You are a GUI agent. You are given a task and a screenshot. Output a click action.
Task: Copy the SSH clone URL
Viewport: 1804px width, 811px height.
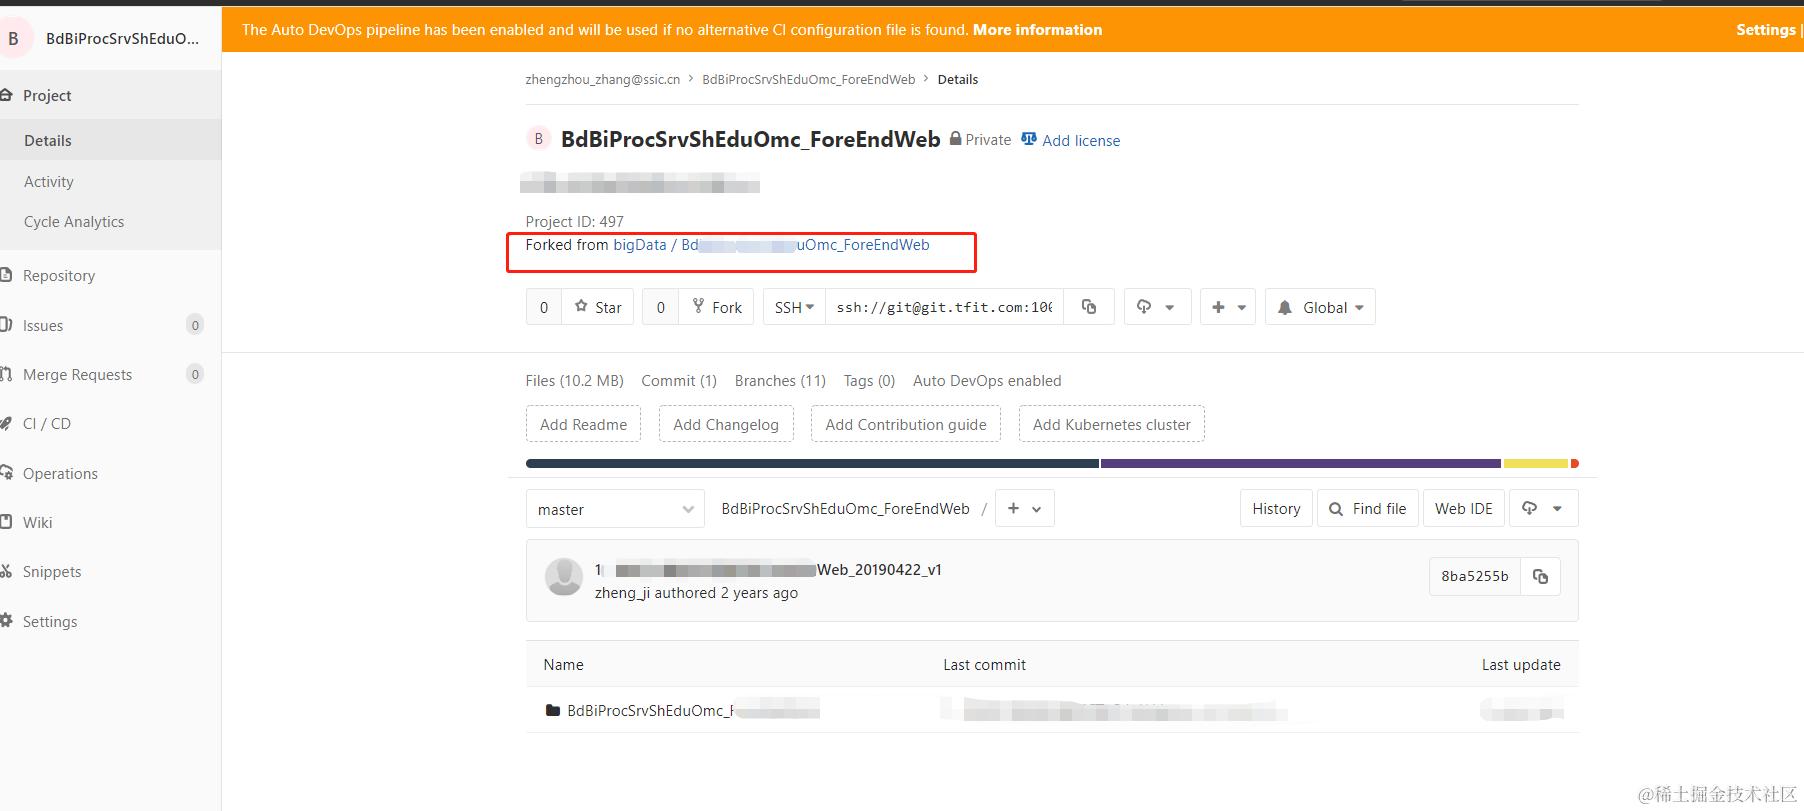pyautogui.click(x=1089, y=307)
